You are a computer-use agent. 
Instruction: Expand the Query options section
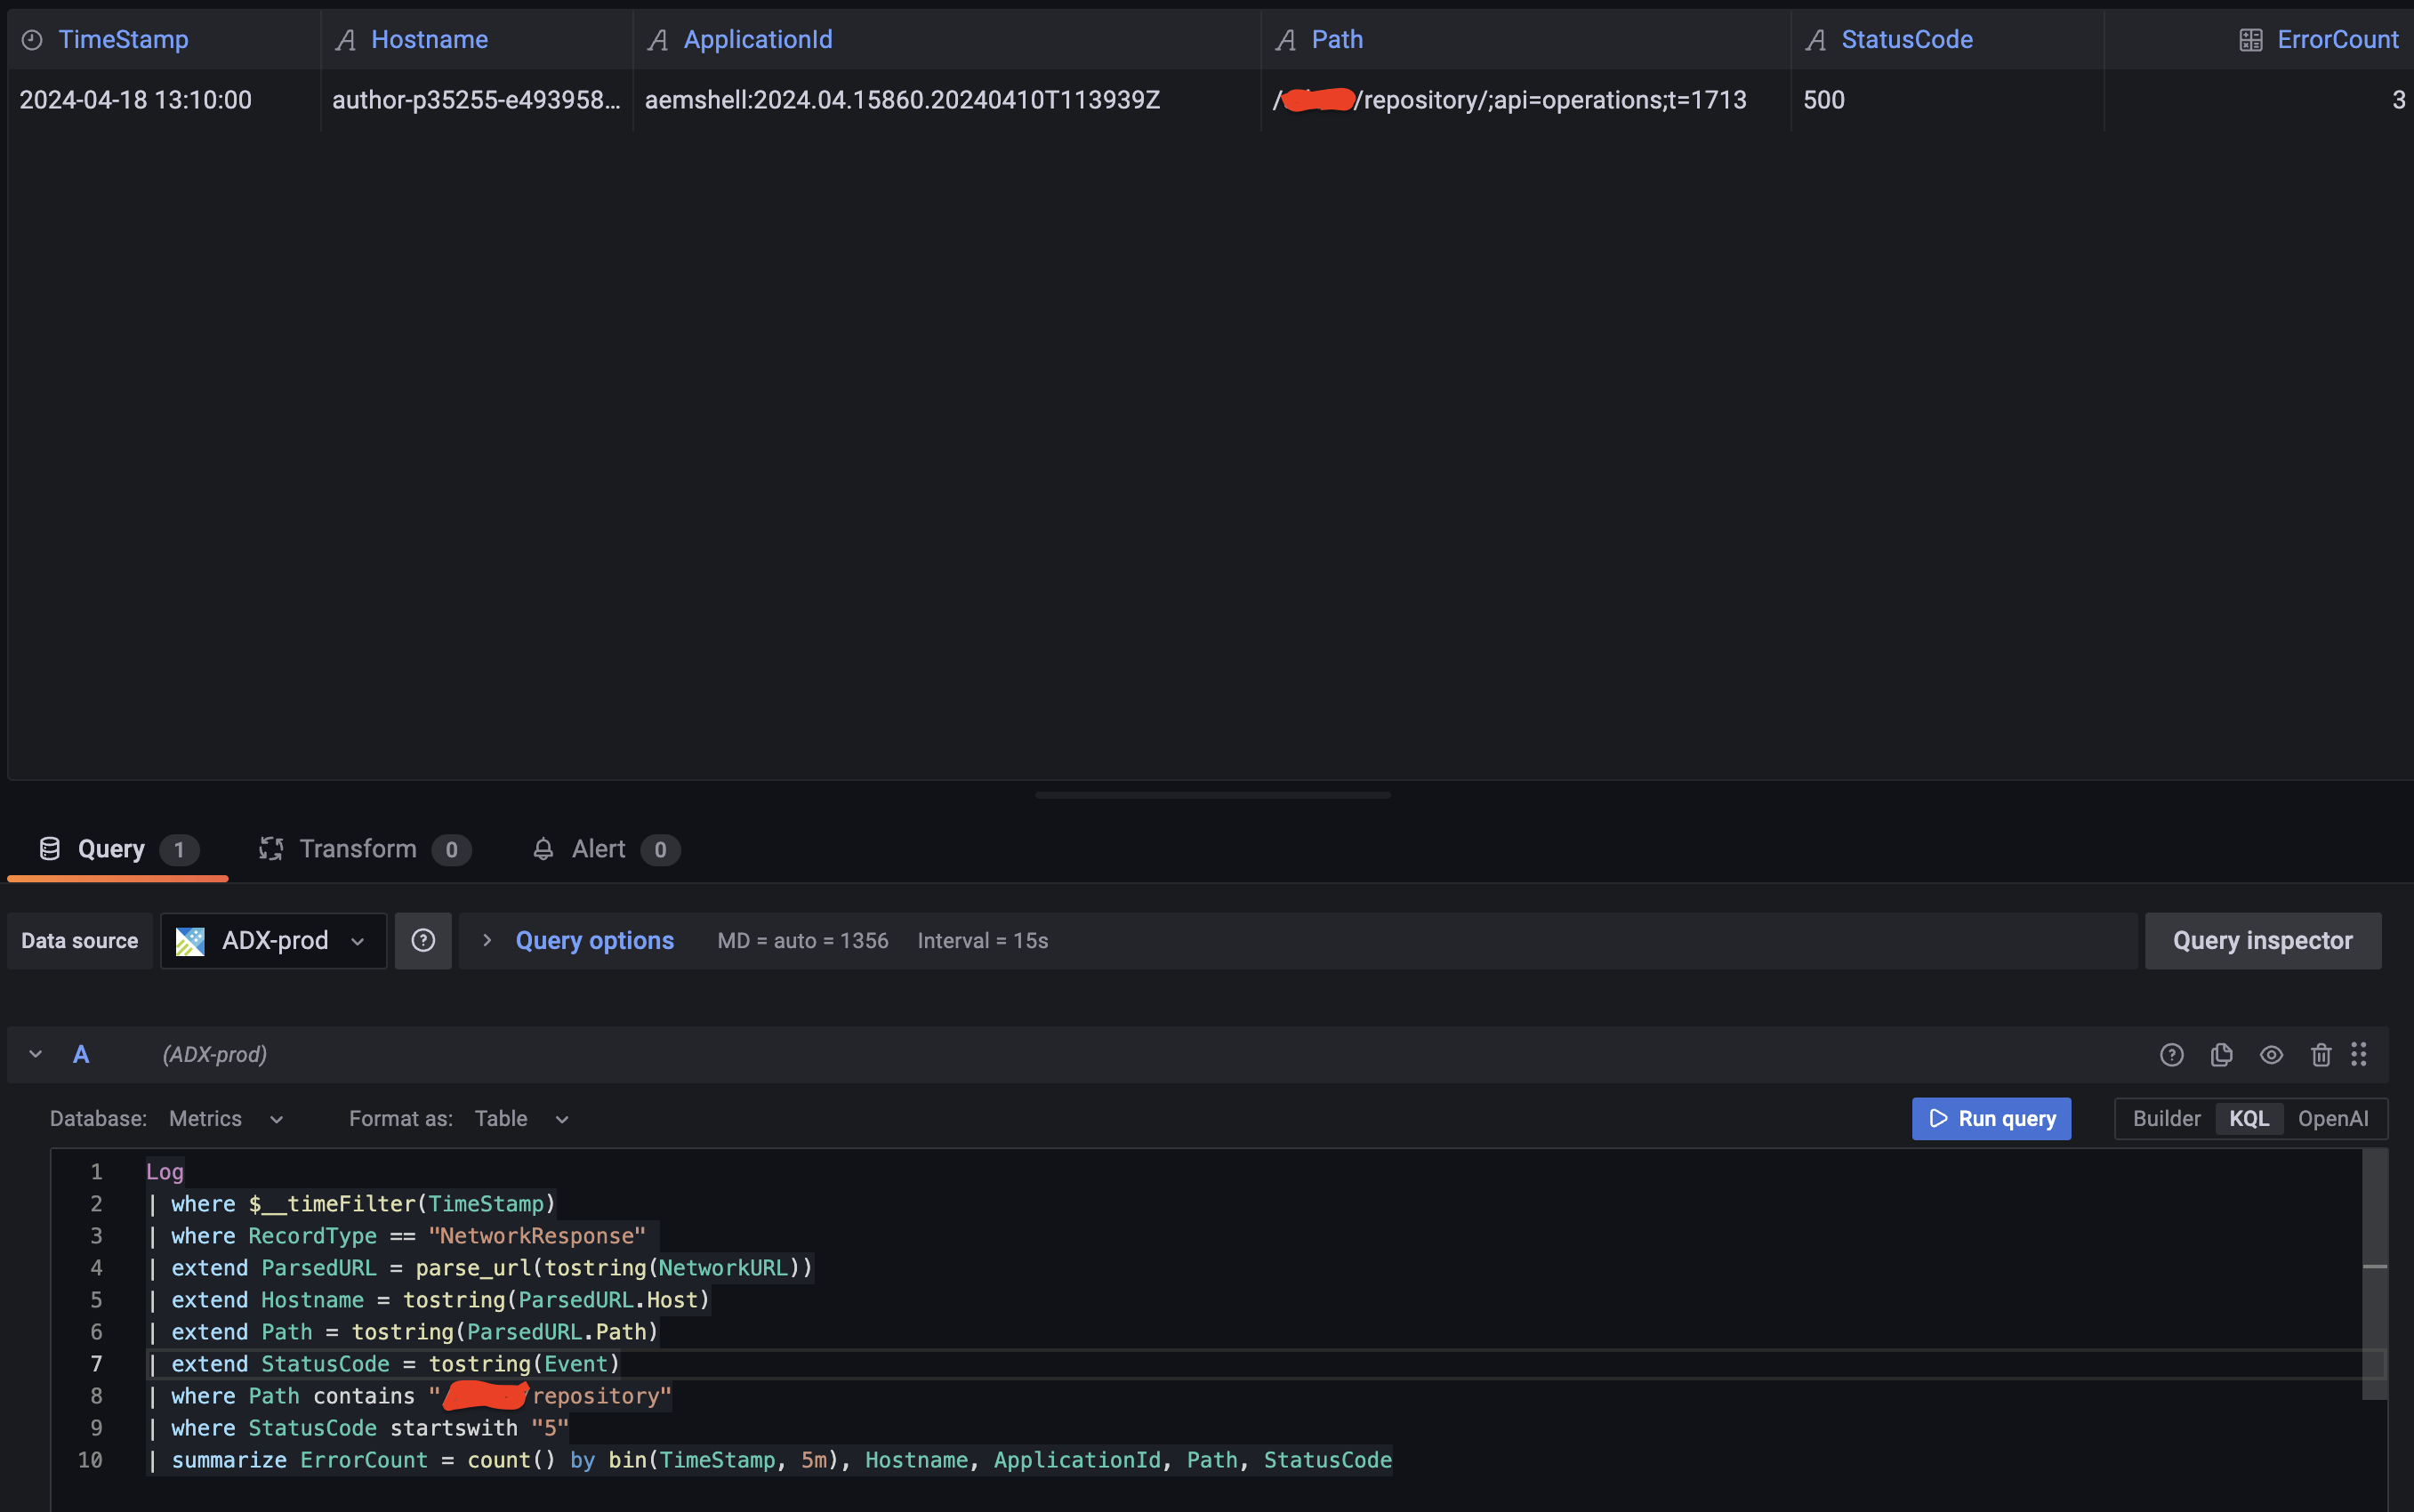pos(593,940)
